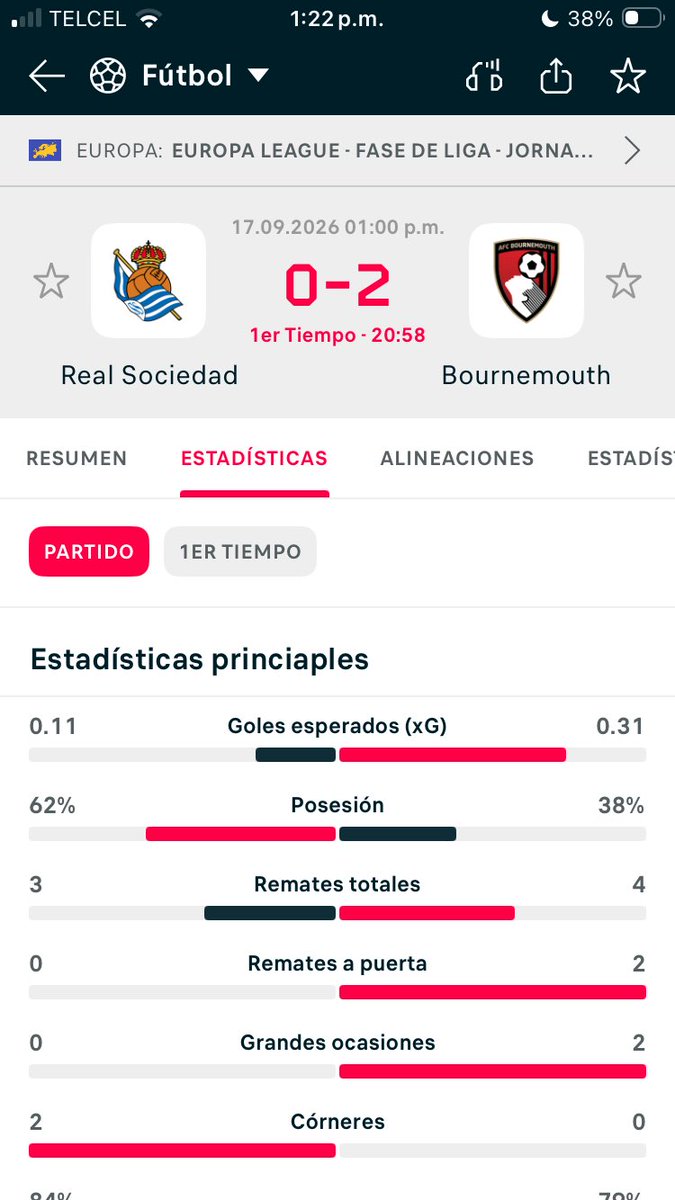Open the audio commentary headphones icon
Viewport: 675px width, 1200px height.
[x=484, y=76]
